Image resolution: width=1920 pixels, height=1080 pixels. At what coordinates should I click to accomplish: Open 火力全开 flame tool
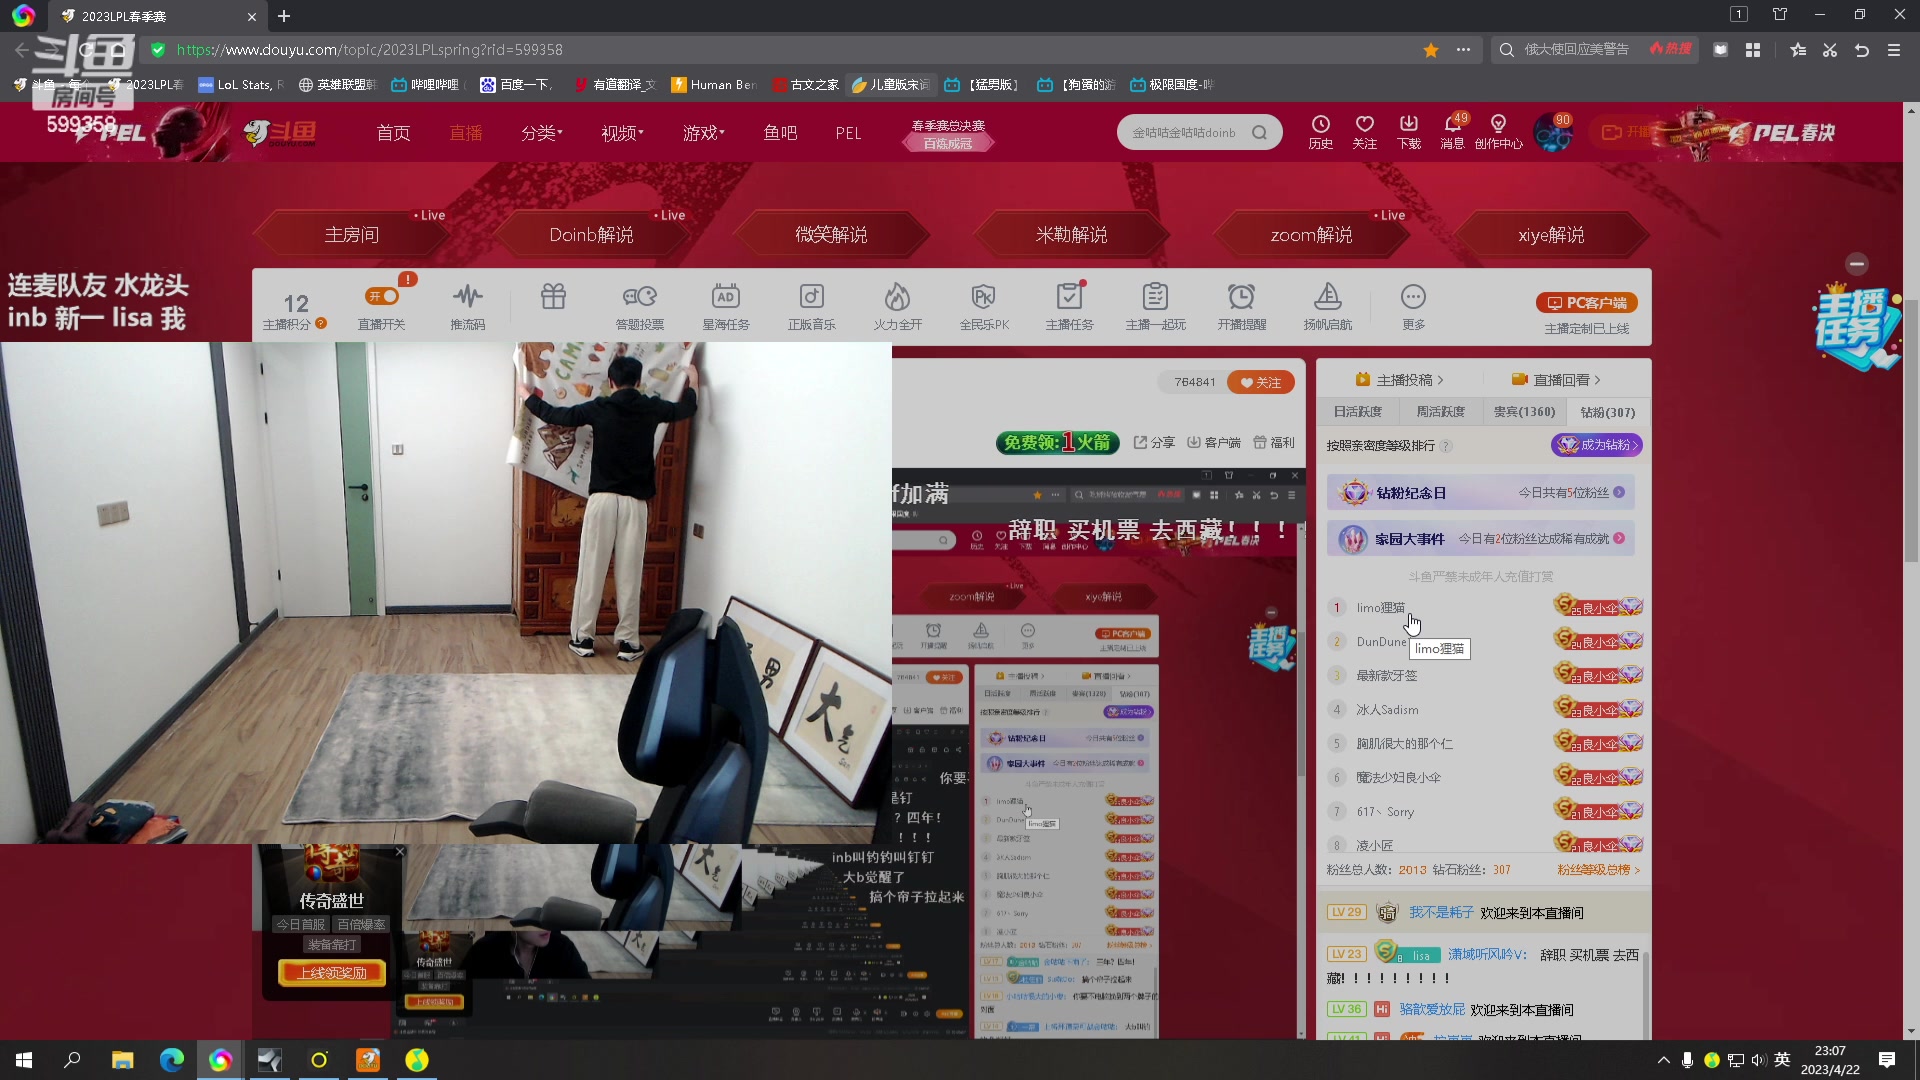pos(897,306)
